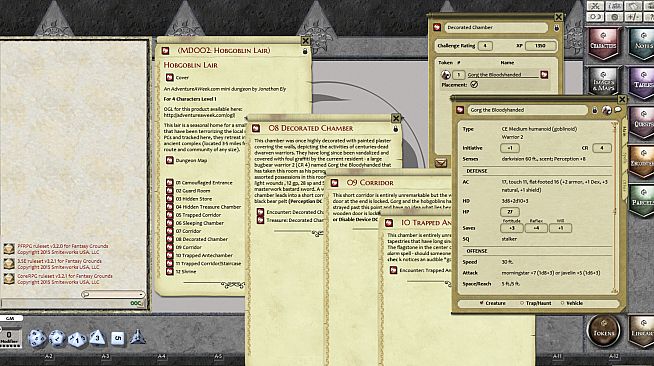Click the chat entry input line
The height and width of the screenshot is (366, 654).
point(65,303)
